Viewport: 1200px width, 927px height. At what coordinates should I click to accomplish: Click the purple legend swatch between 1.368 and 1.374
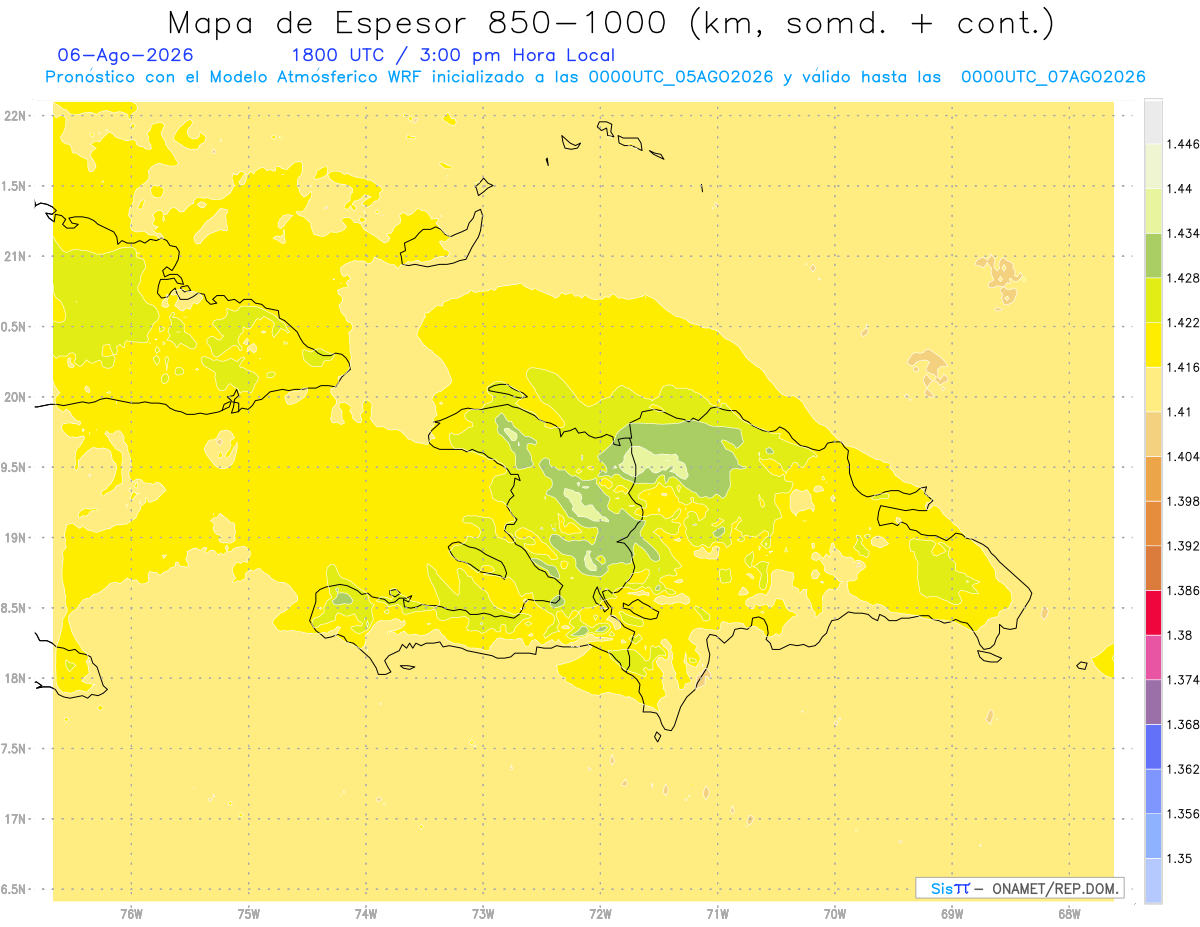tap(1153, 702)
